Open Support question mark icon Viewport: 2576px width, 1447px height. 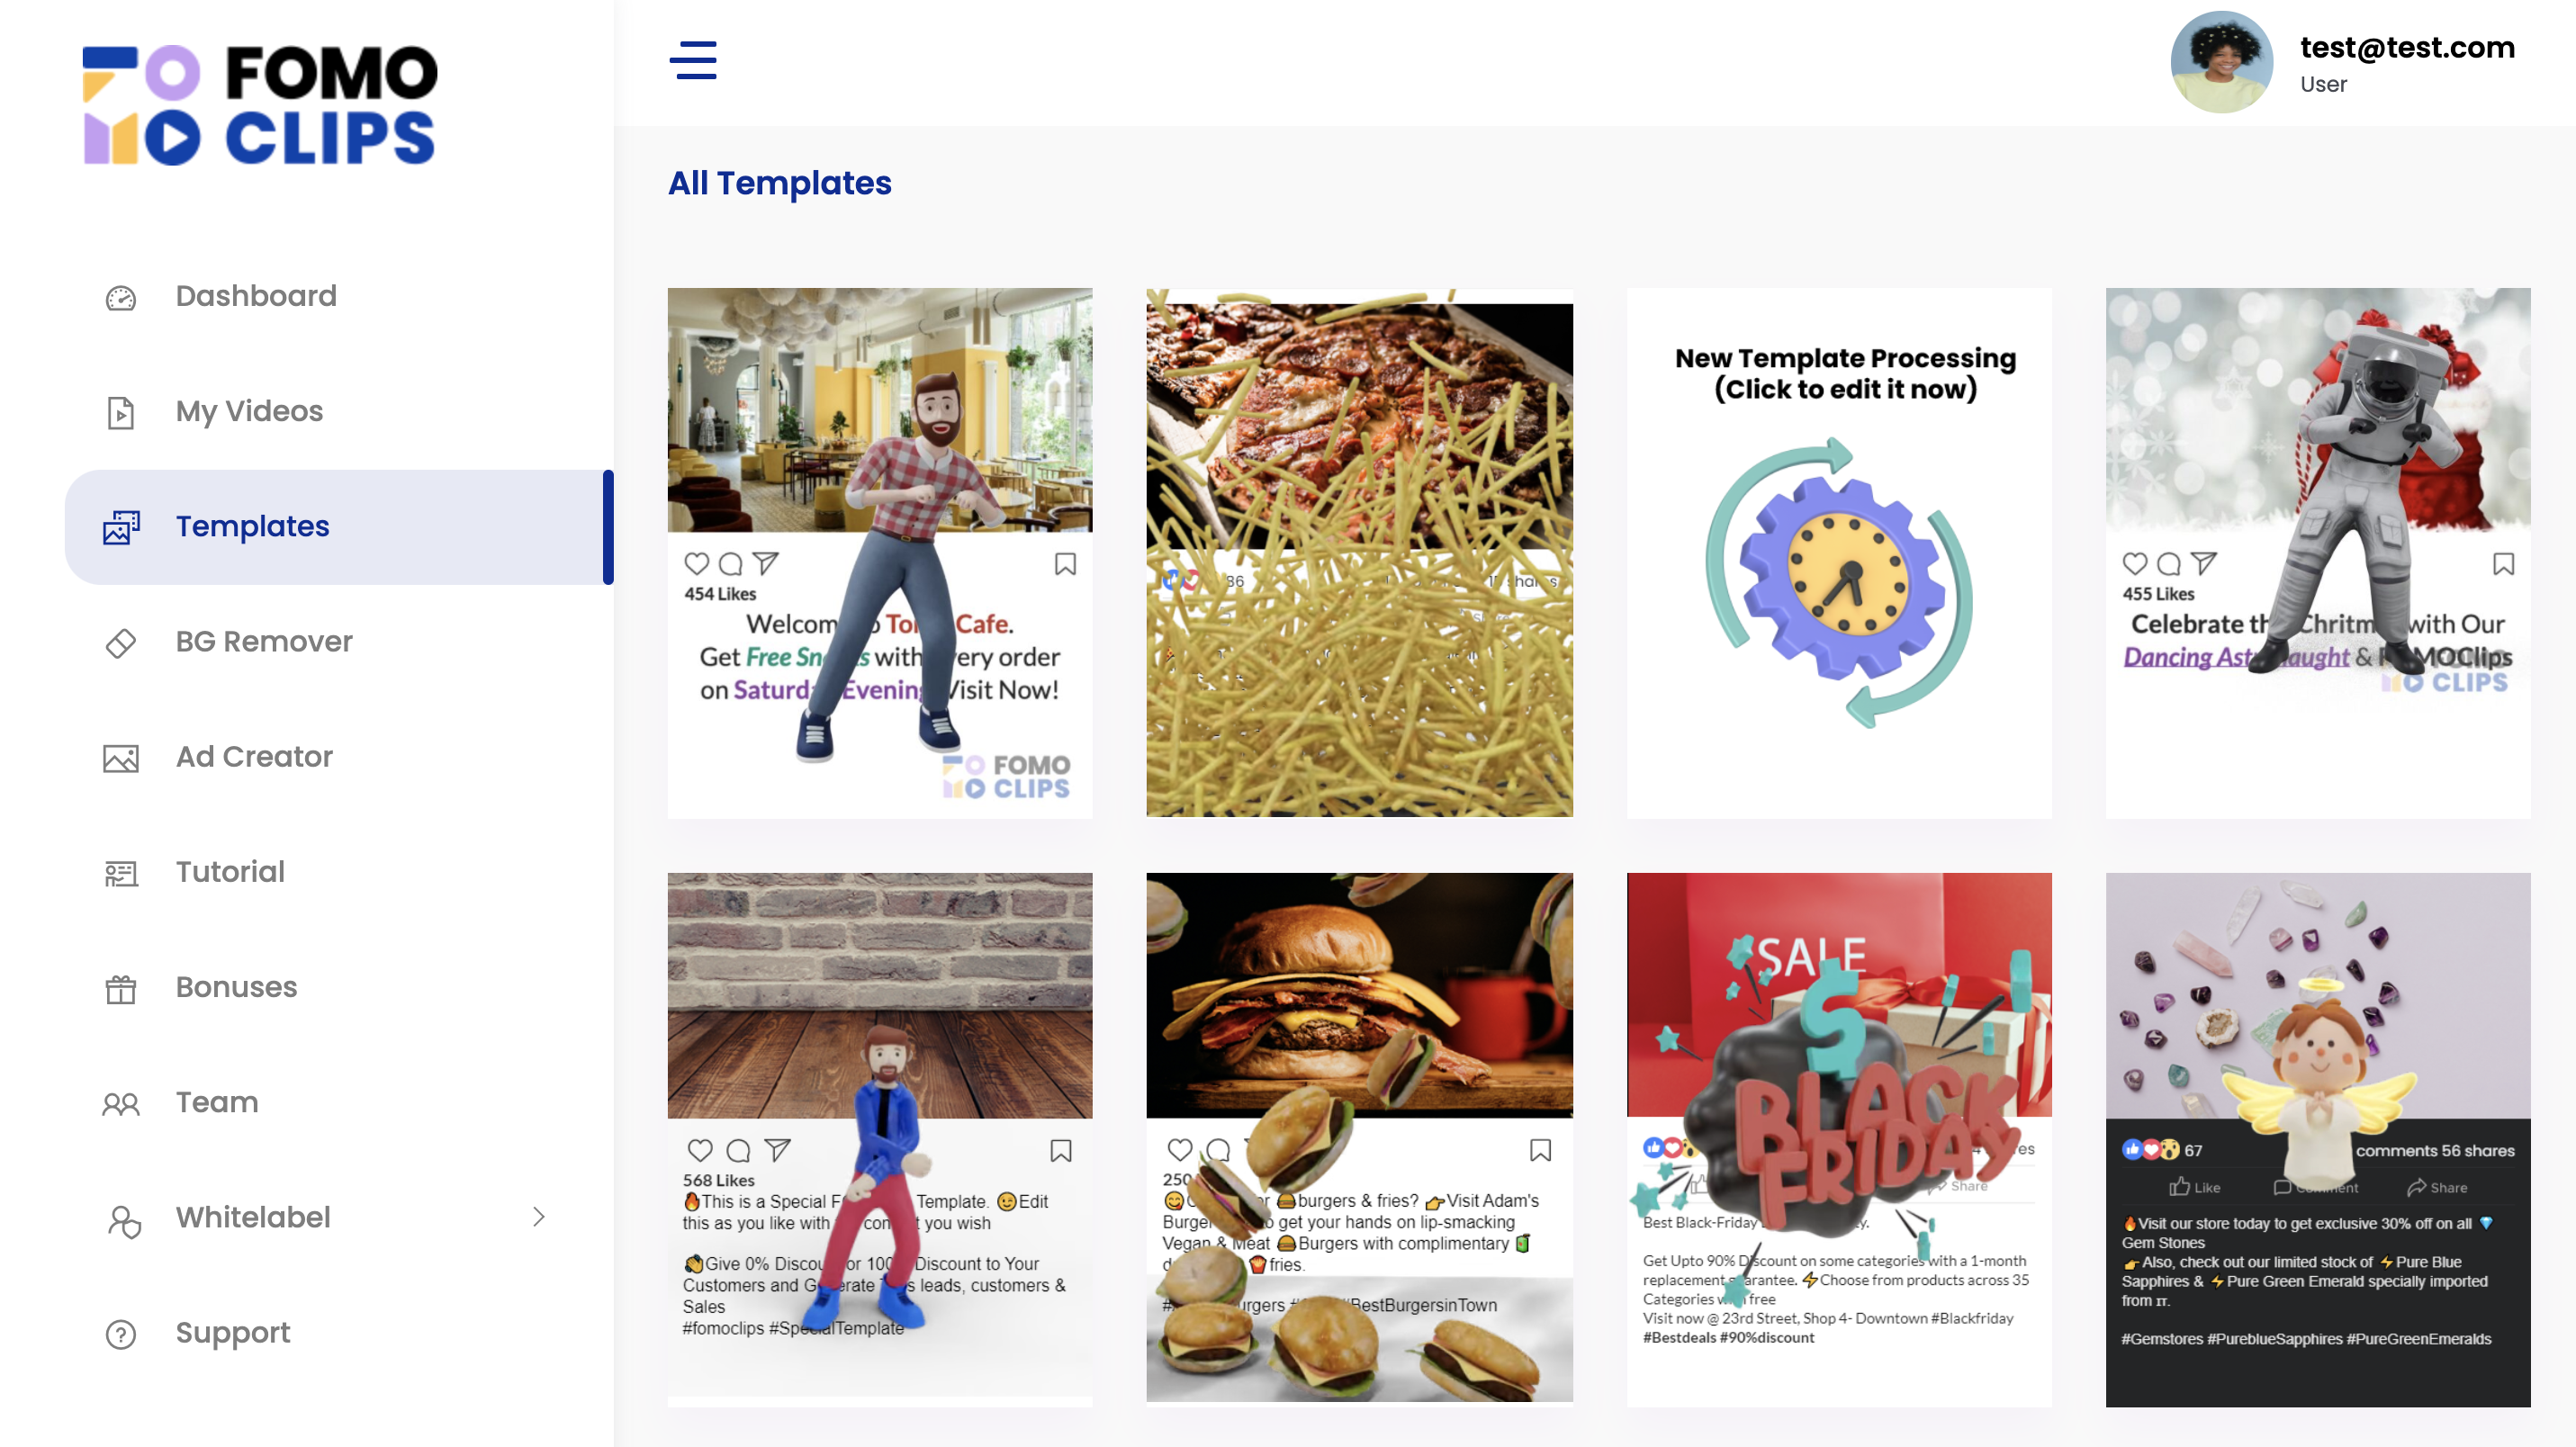click(121, 1333)
